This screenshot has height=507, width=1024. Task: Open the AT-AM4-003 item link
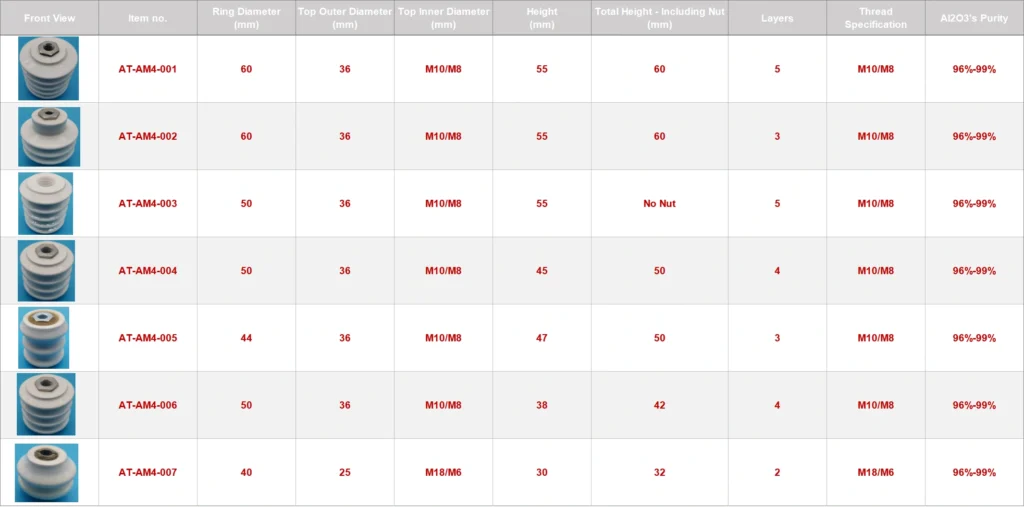(x=148, y=204)
